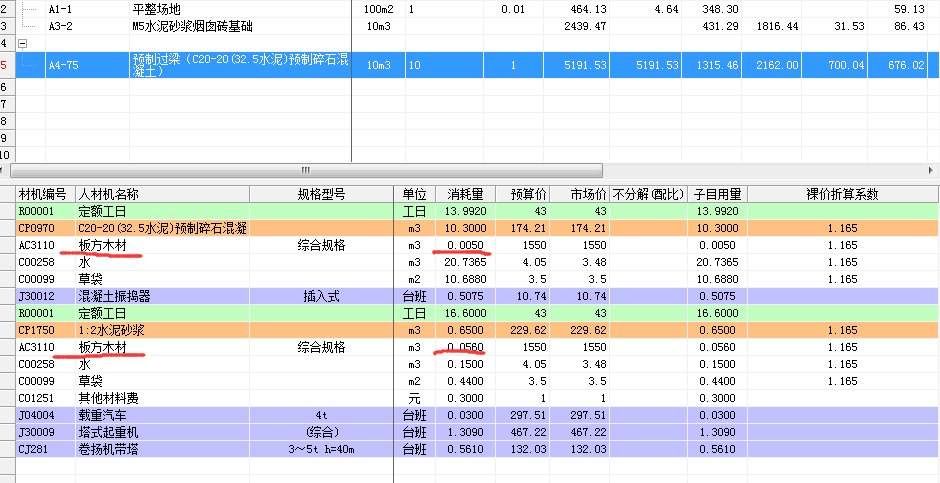Image resolution: width=940 pixels, height=483 pixels.
Task: Click the 0.0560 consumption of 板方木材
Action: [x=465, y=347]
